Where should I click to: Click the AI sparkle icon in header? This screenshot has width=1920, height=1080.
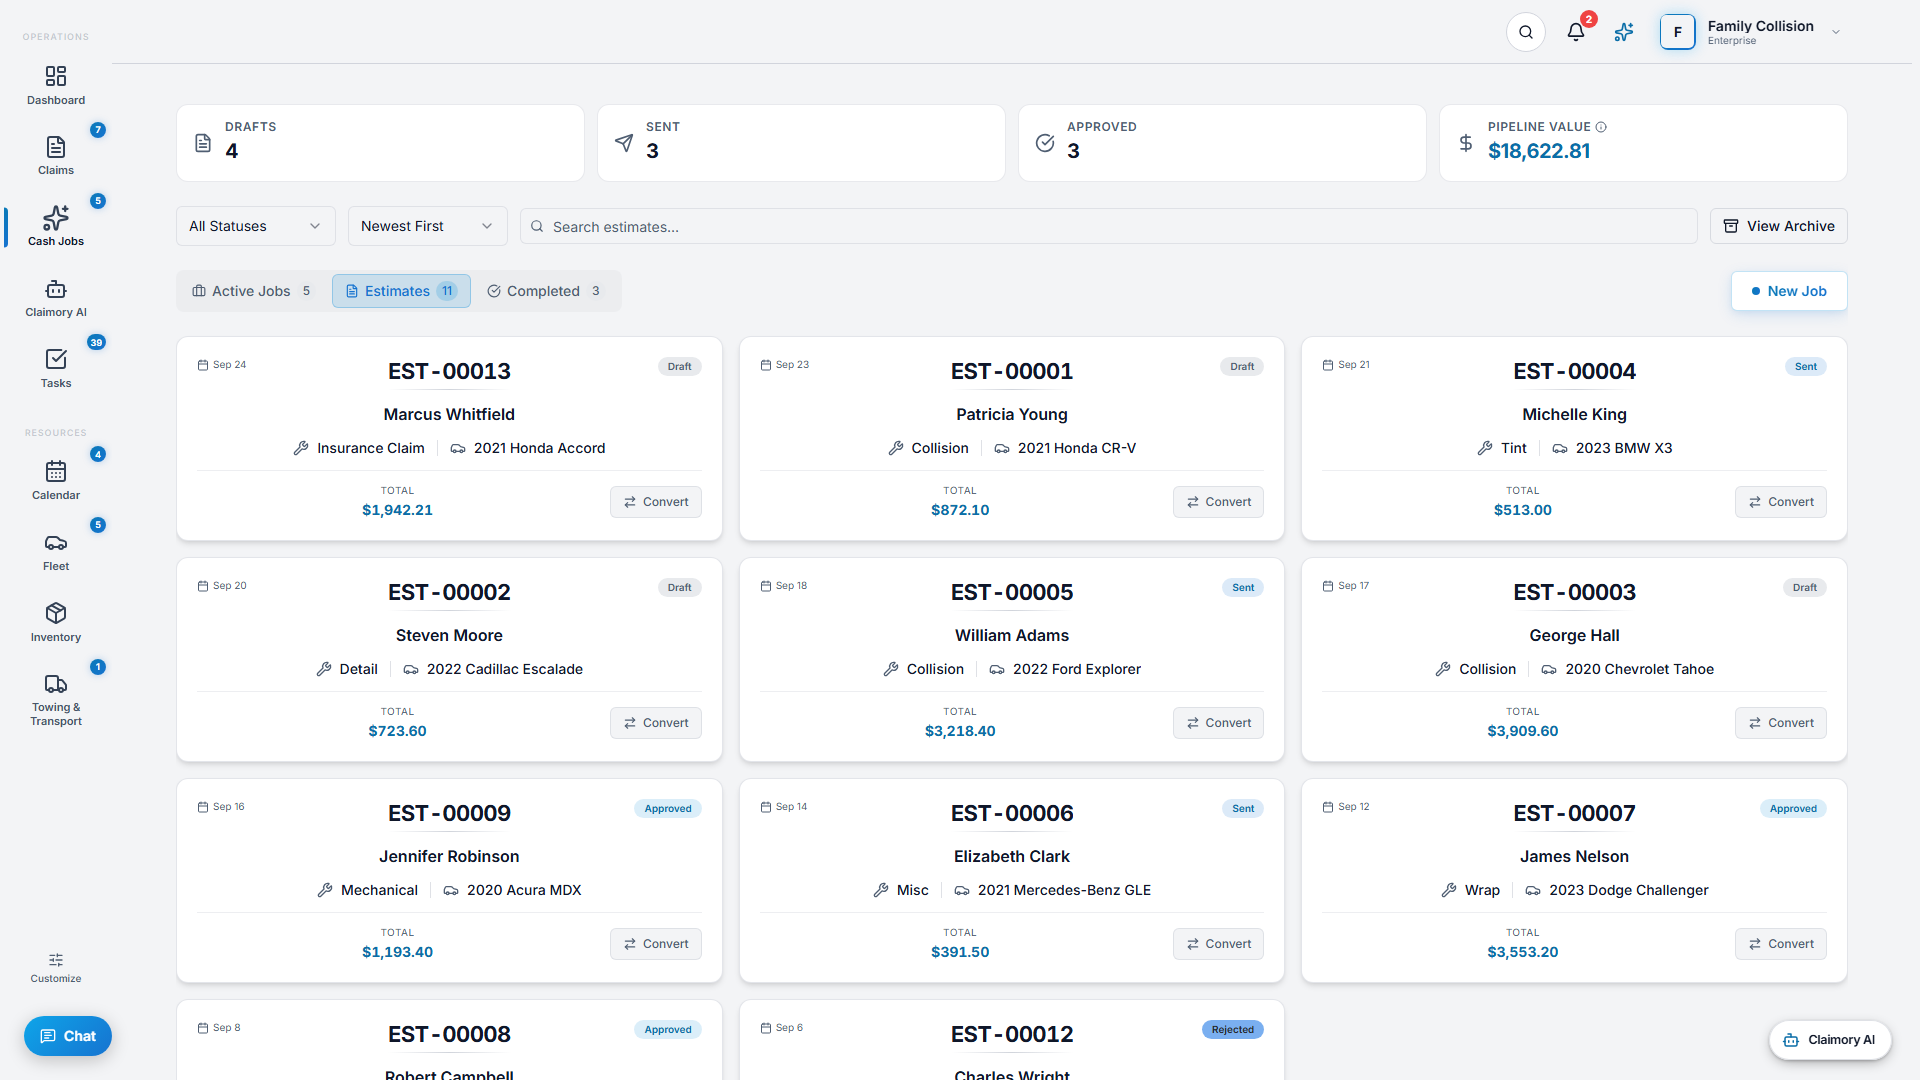point(1624,32)
